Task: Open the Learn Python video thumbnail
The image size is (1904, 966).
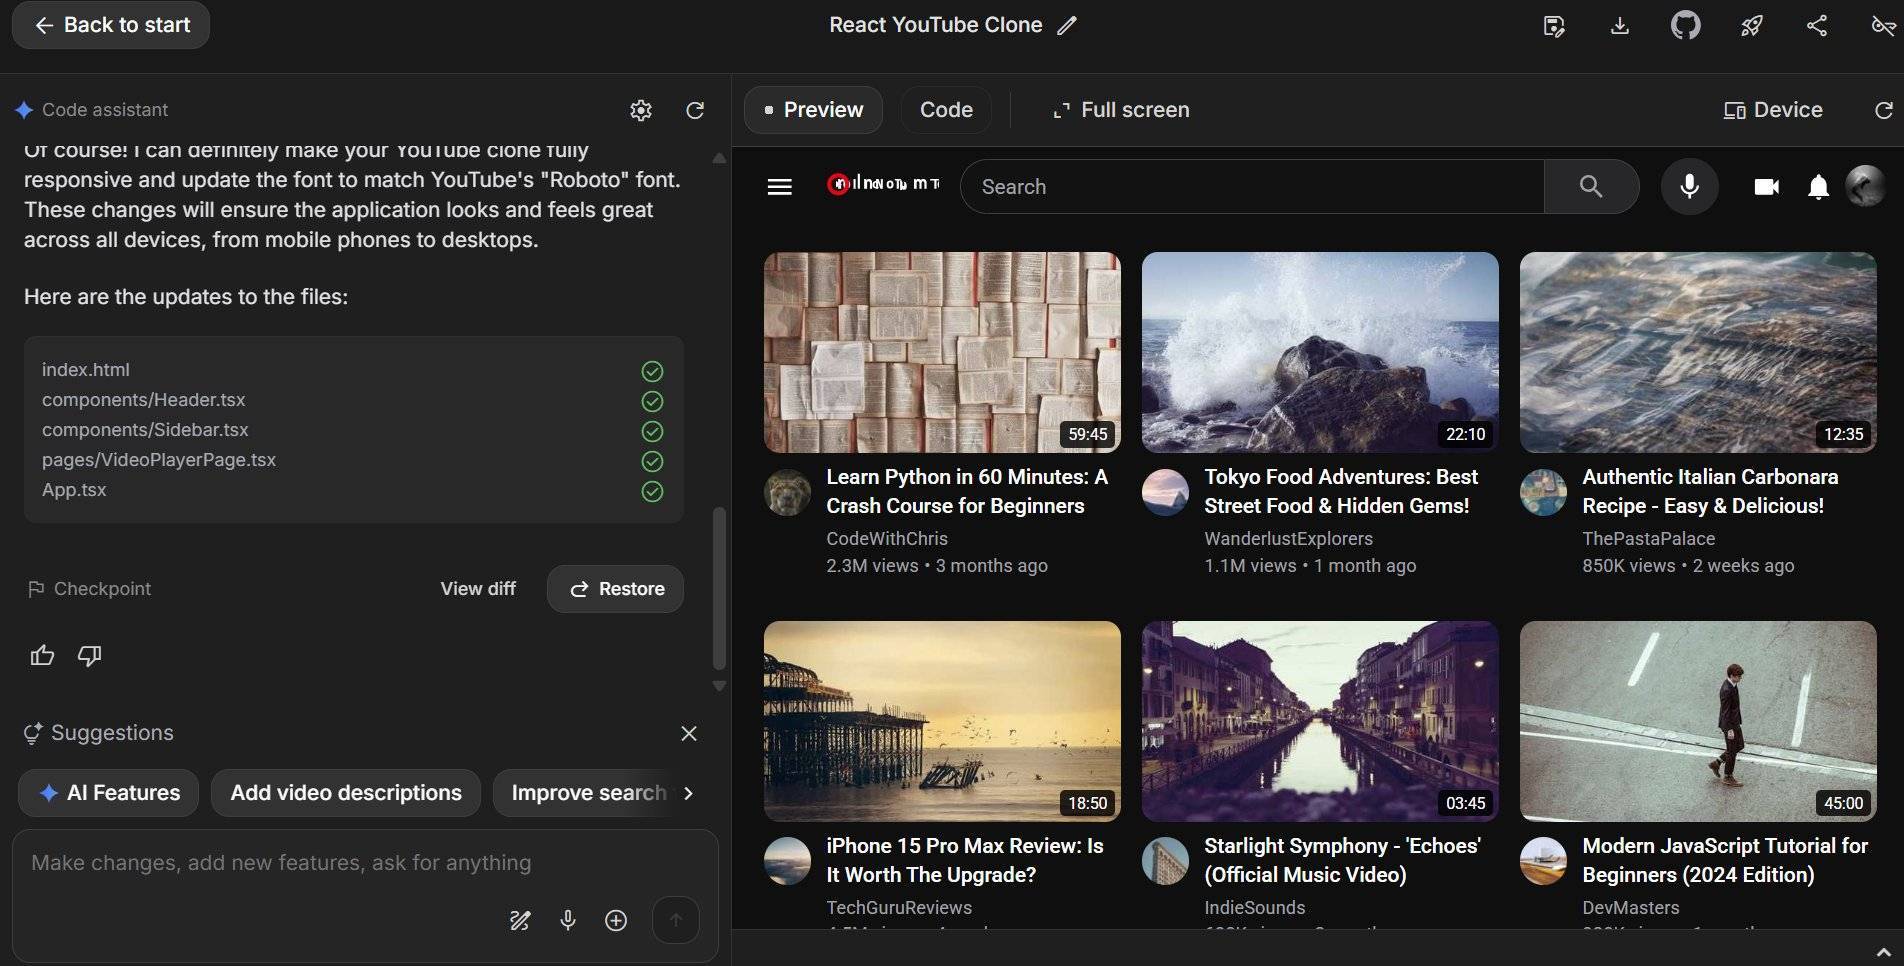Action: 941,352
